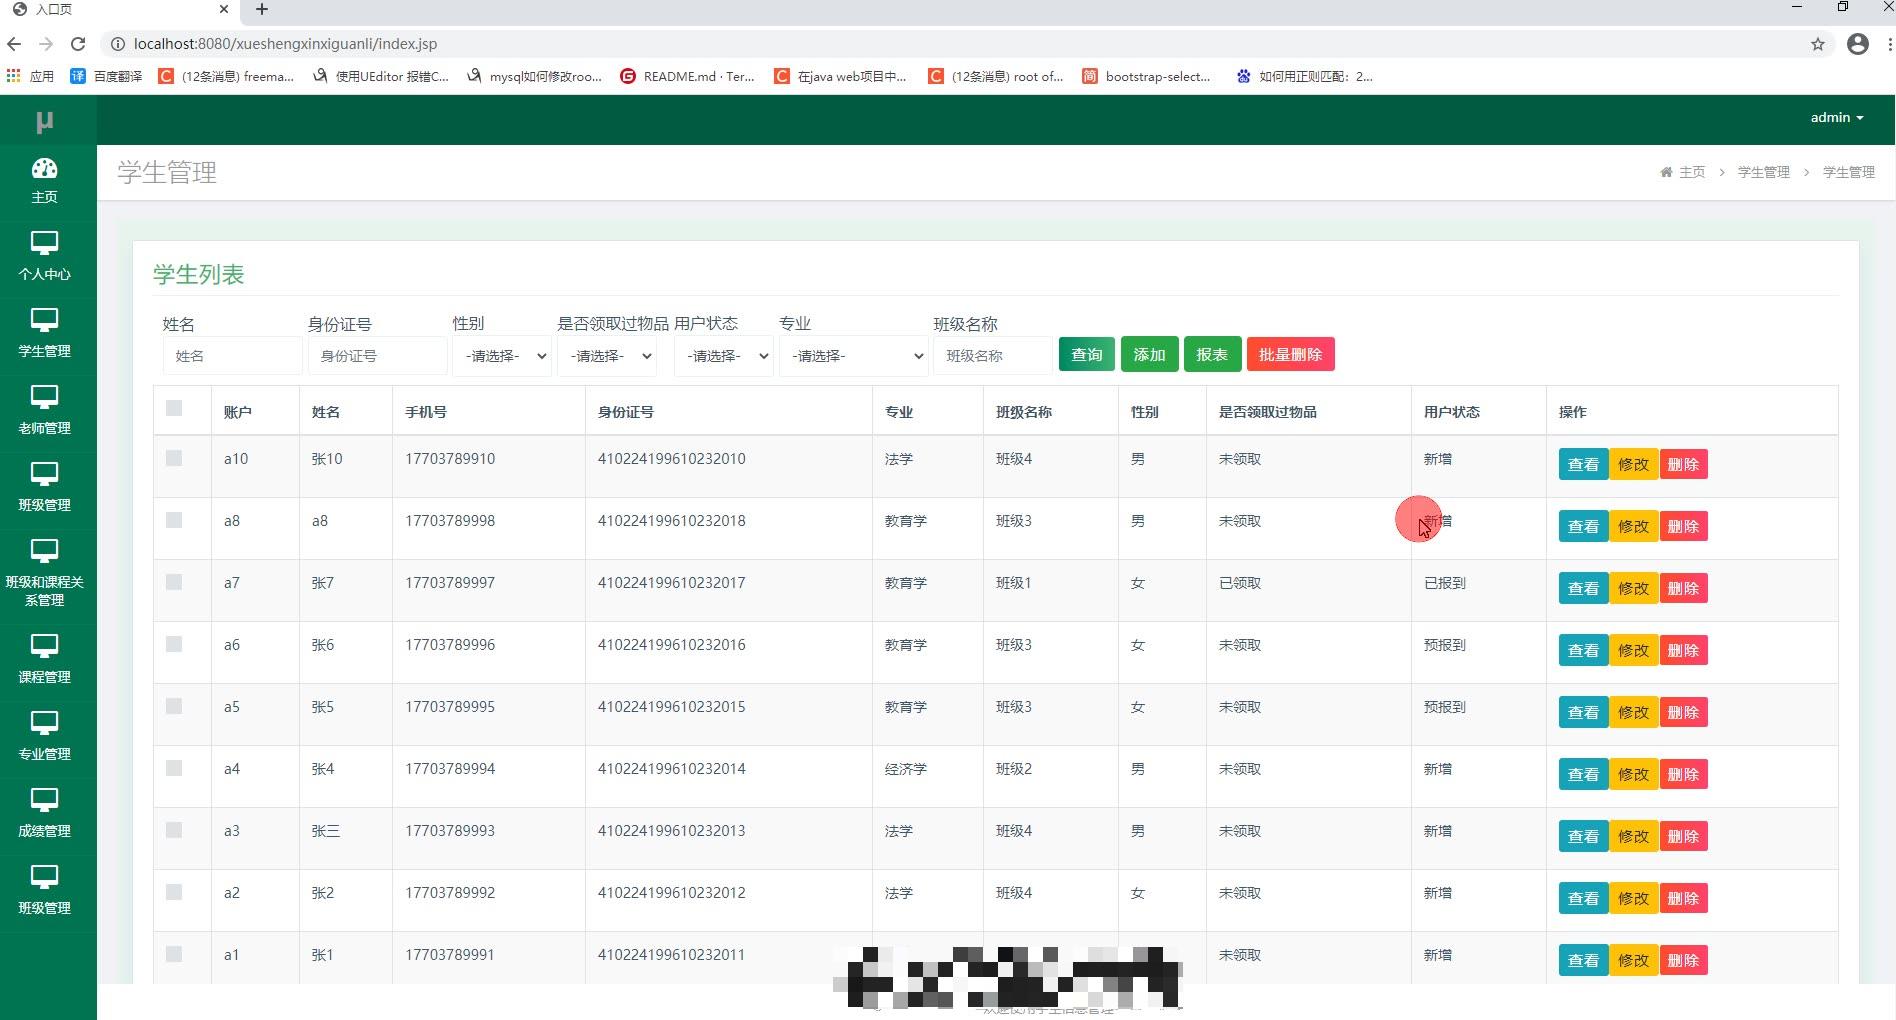
Task: Open 成绩管理 monitor icon in sidebar
Action: tap(44, 800)
